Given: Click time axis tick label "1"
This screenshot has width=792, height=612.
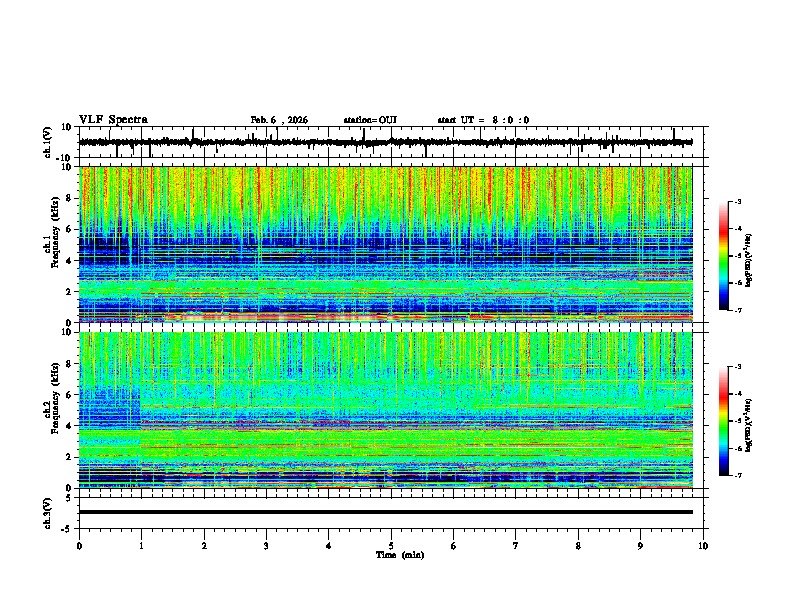Looking at the screenshot, I should pos(141,546).
